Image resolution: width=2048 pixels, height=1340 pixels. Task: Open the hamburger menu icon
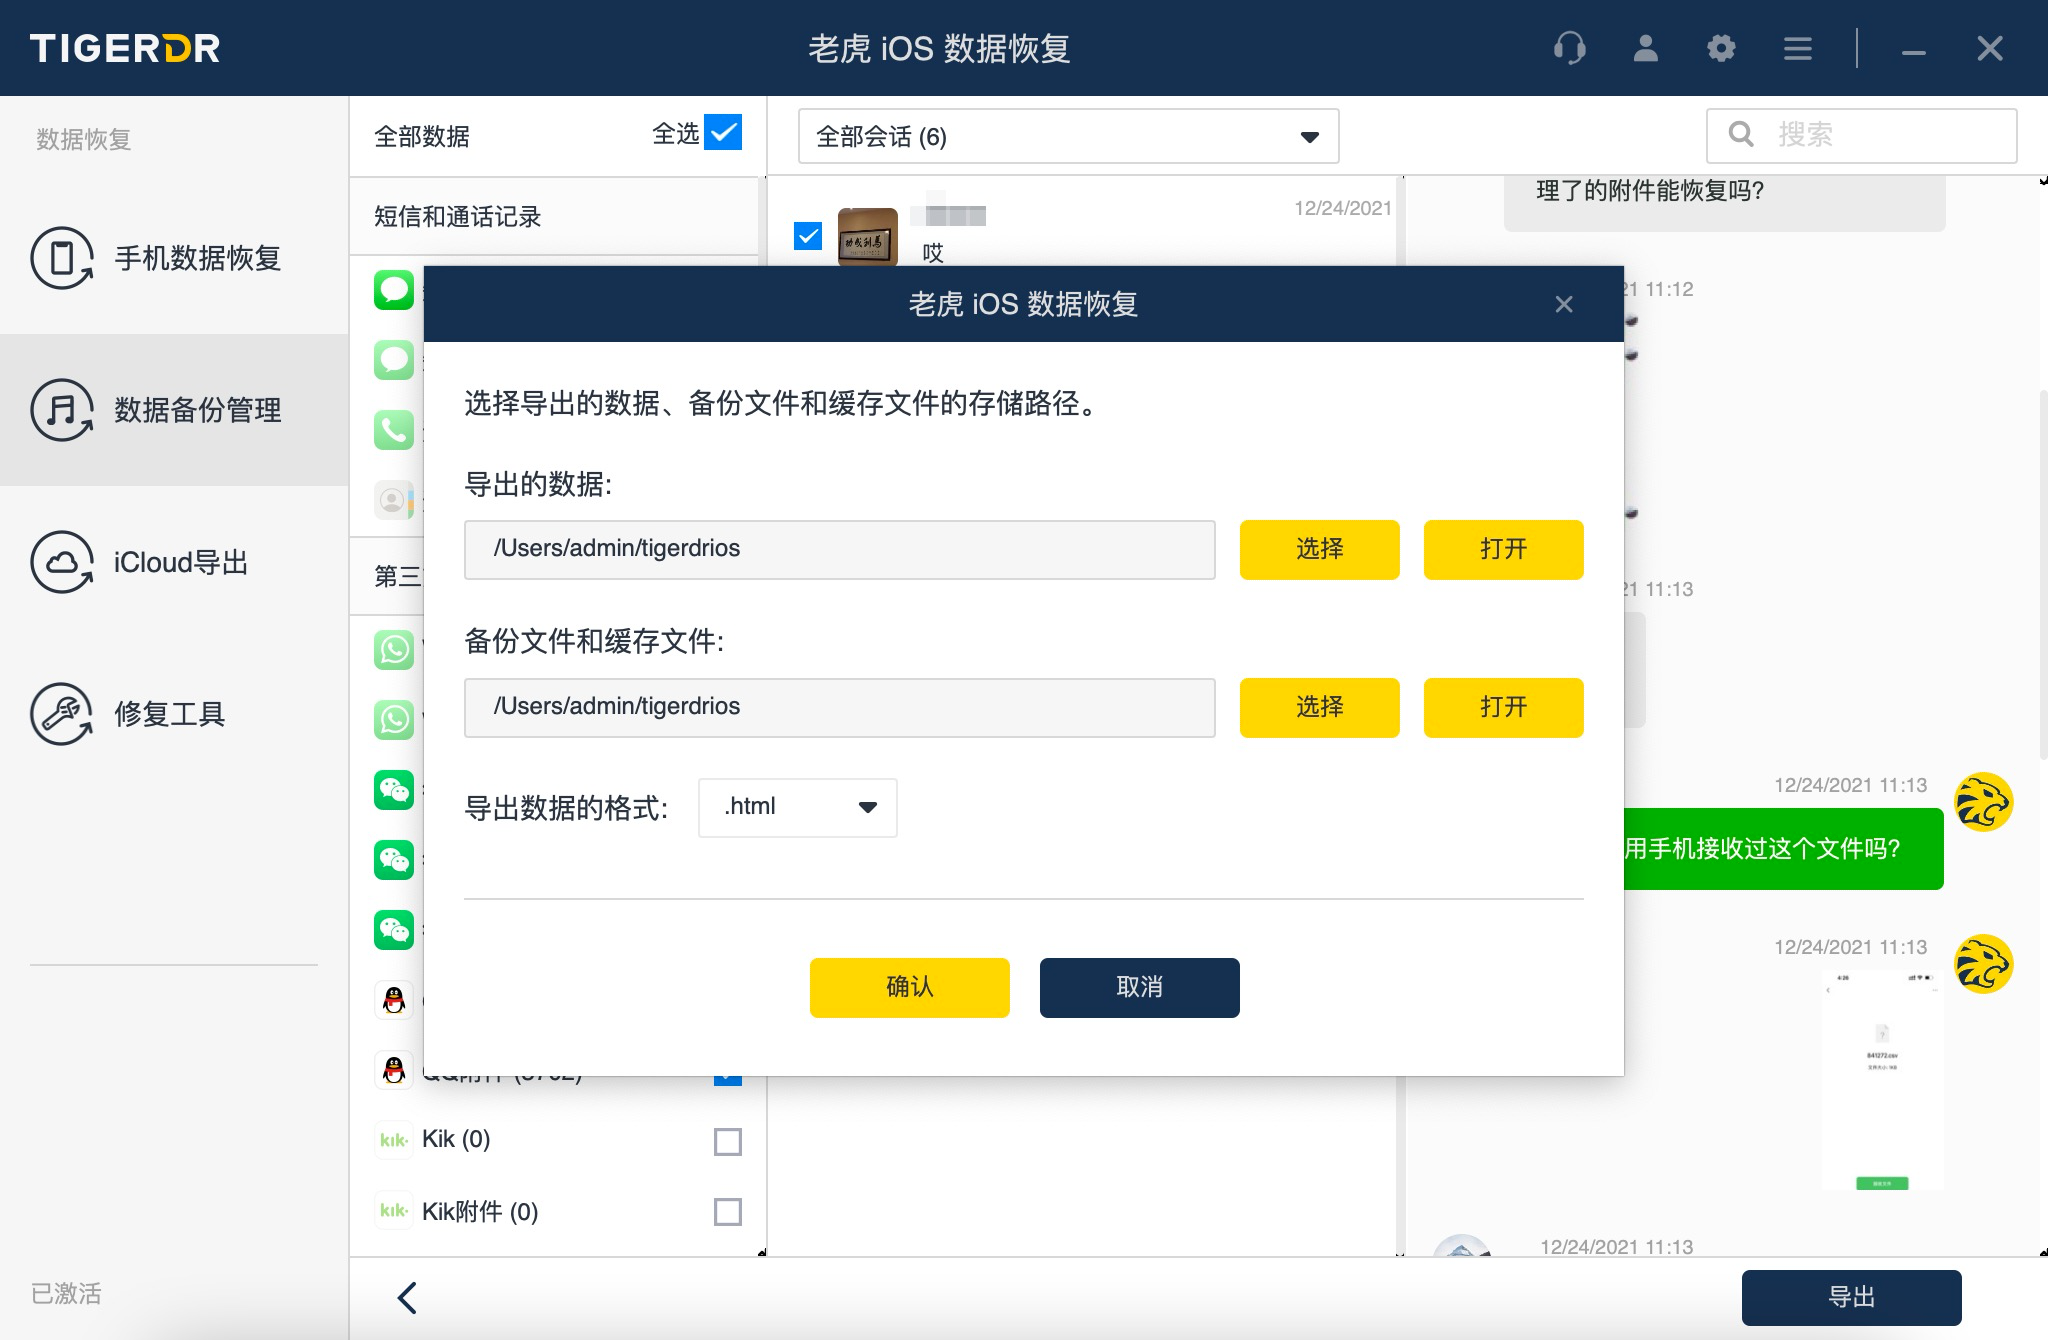click(1797, 48)
